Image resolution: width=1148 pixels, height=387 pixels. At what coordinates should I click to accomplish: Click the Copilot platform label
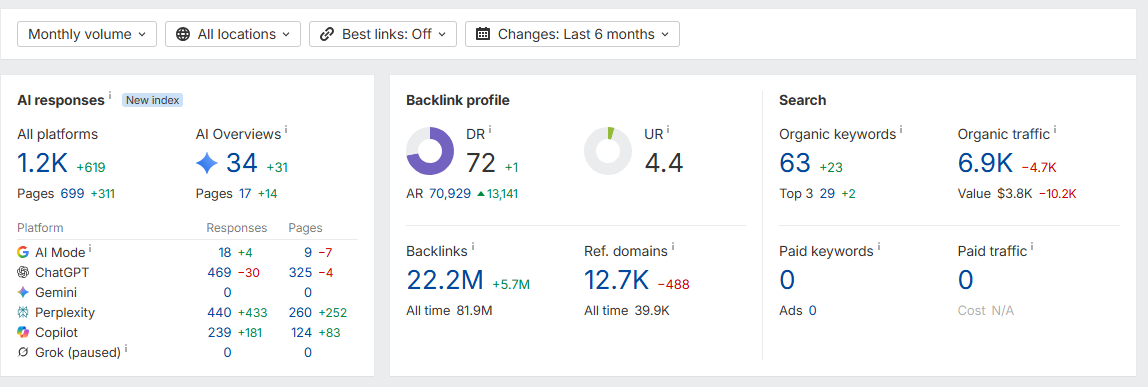[x=56, y=332]
